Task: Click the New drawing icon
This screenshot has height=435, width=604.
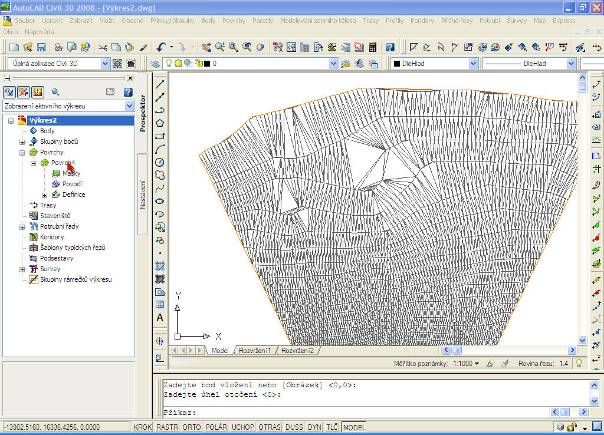Action: (14, 47)
